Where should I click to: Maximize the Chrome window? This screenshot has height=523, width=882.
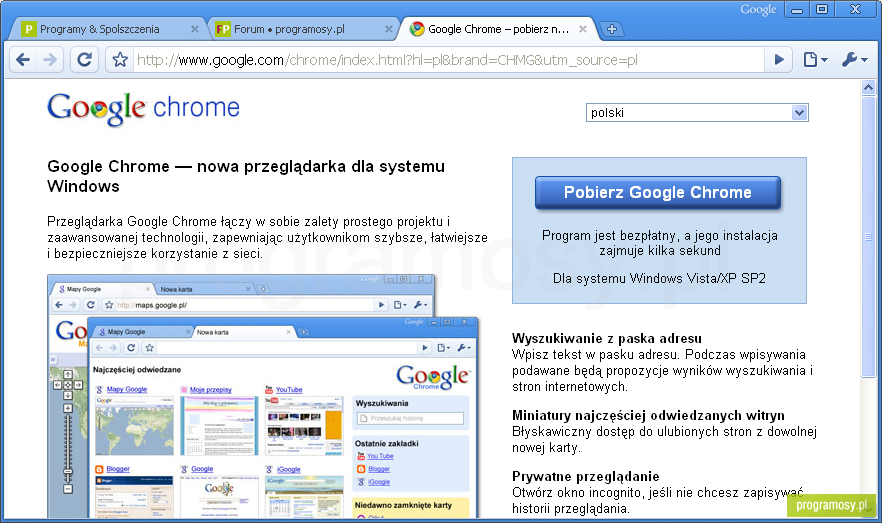click(x=822, y=9)
